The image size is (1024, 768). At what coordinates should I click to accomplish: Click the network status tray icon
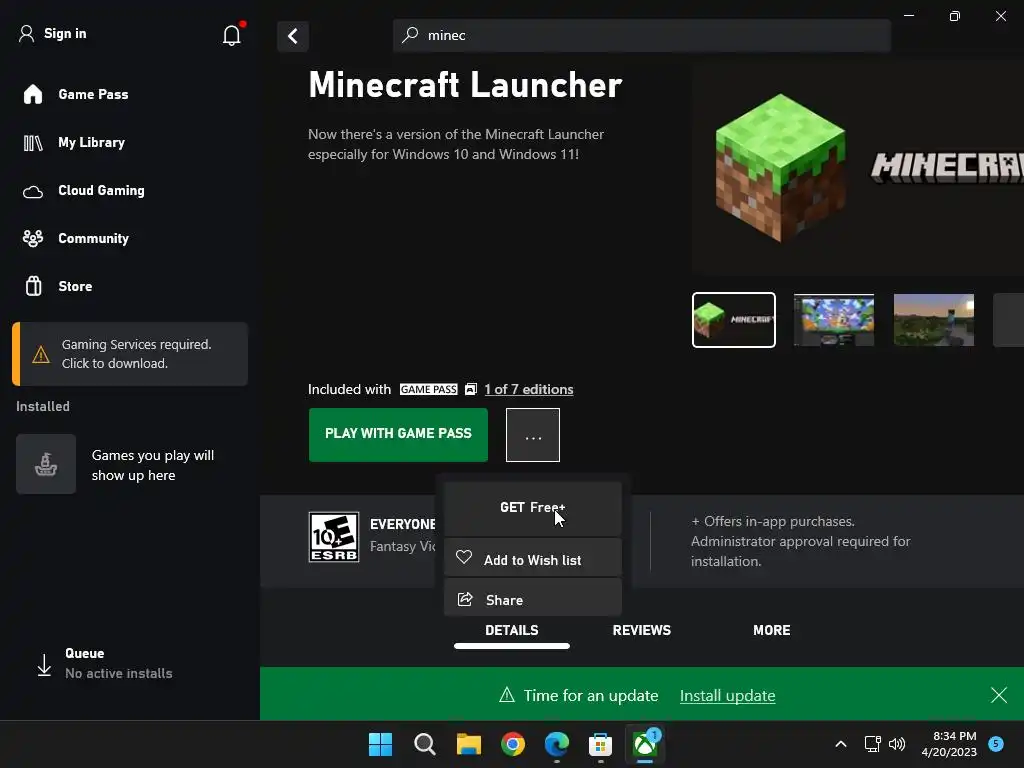pos(872,744)
